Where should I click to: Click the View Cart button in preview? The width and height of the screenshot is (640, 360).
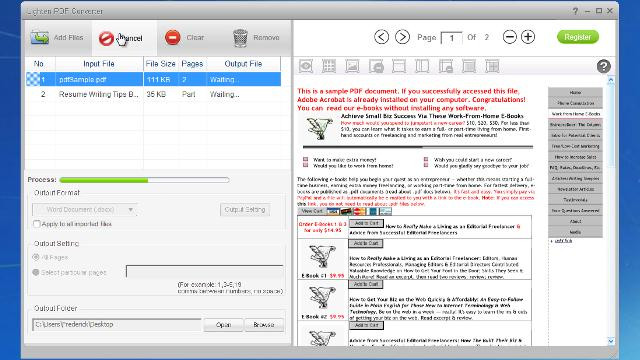coord(312,211)
